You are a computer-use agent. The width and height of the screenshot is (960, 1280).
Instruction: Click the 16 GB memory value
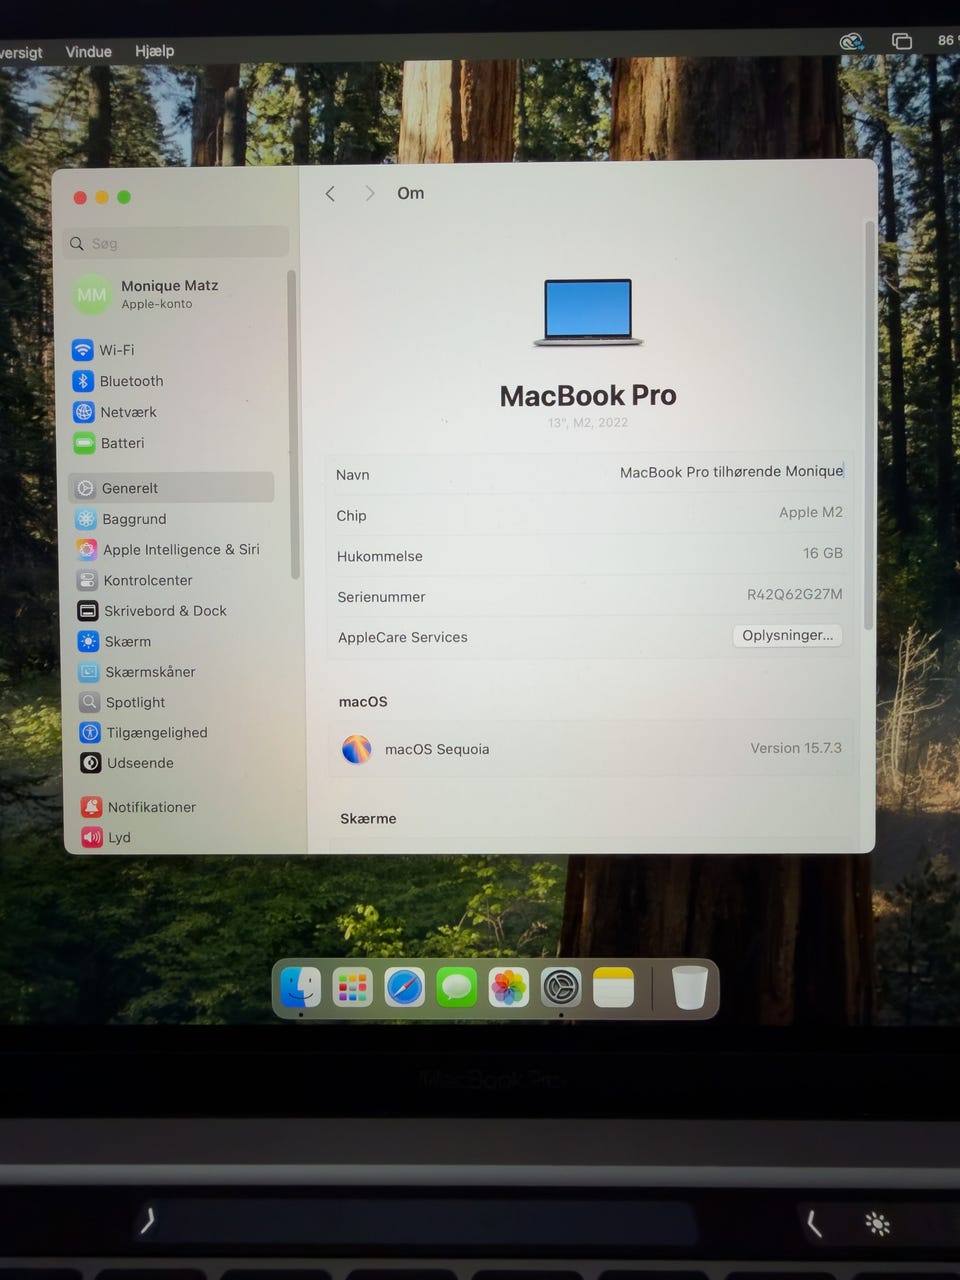823,553
